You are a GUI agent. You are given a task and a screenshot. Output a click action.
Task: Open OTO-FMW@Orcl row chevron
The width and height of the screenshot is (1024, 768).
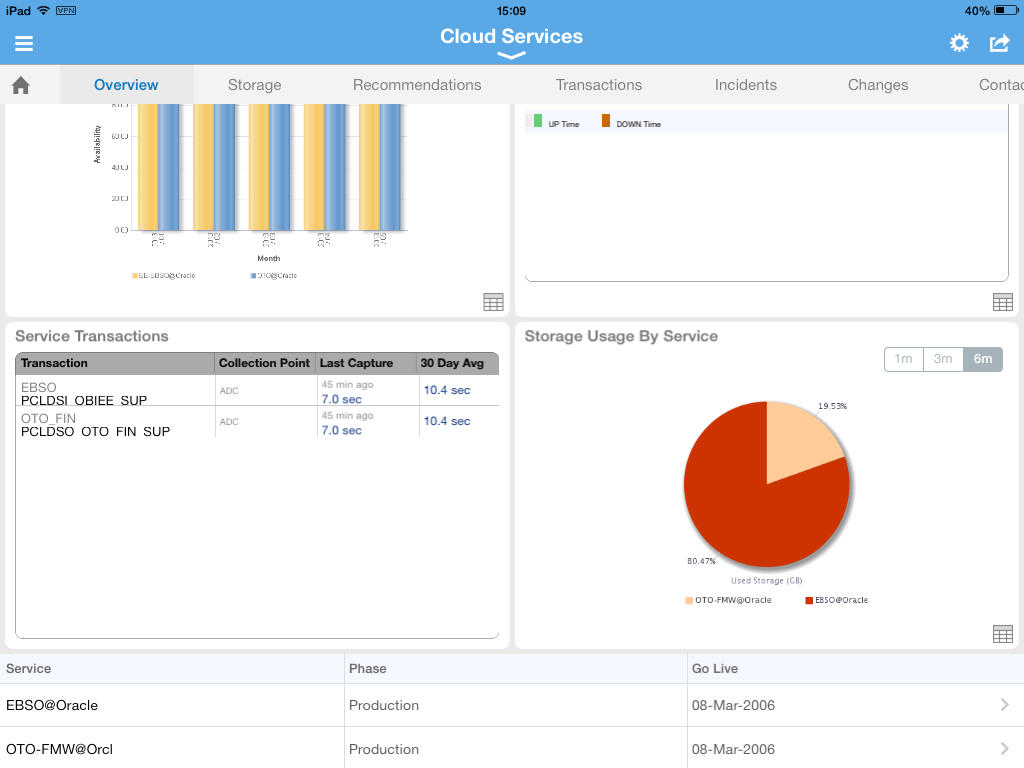tap(1004, 748)
